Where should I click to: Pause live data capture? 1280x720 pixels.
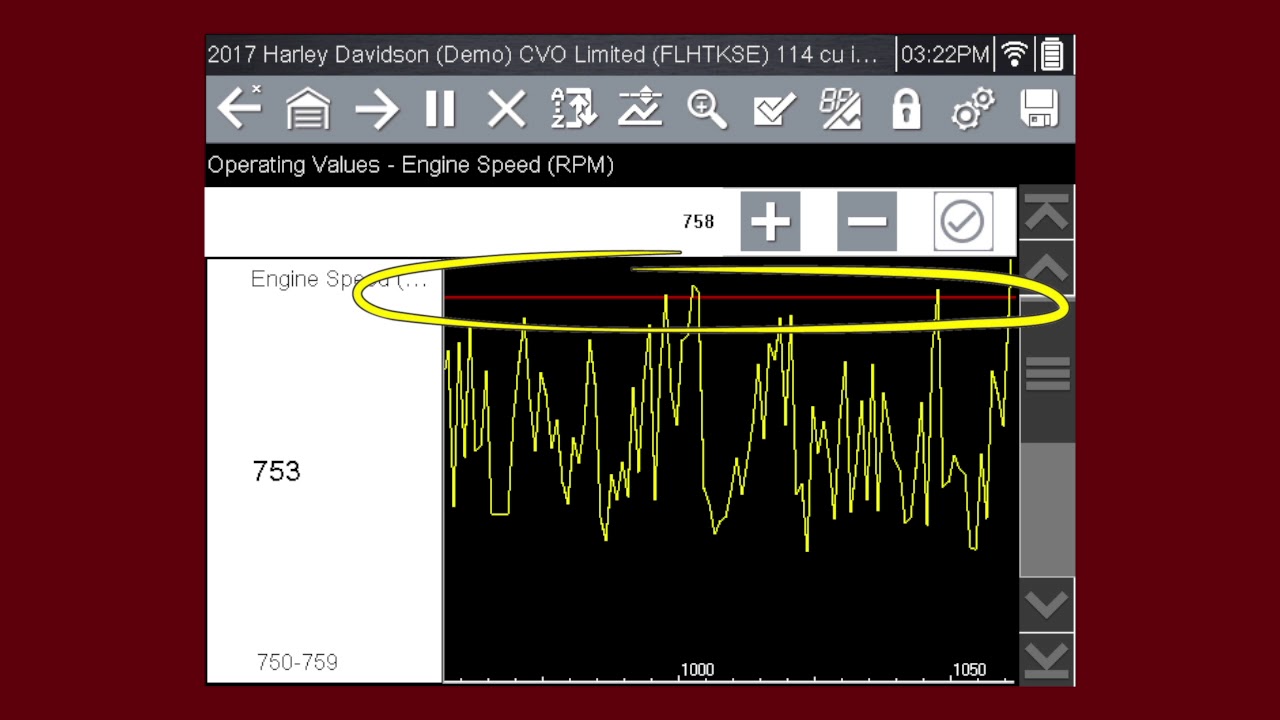(440, 108)
